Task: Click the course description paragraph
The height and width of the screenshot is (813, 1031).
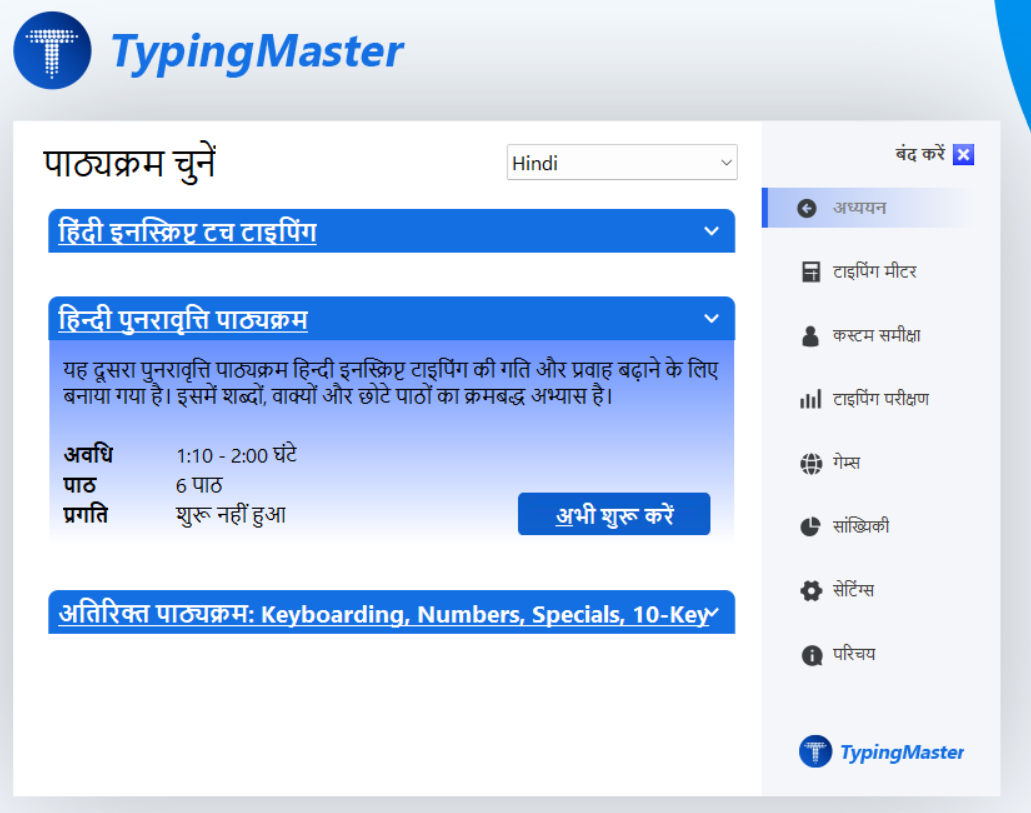Action: pos(391,383)
